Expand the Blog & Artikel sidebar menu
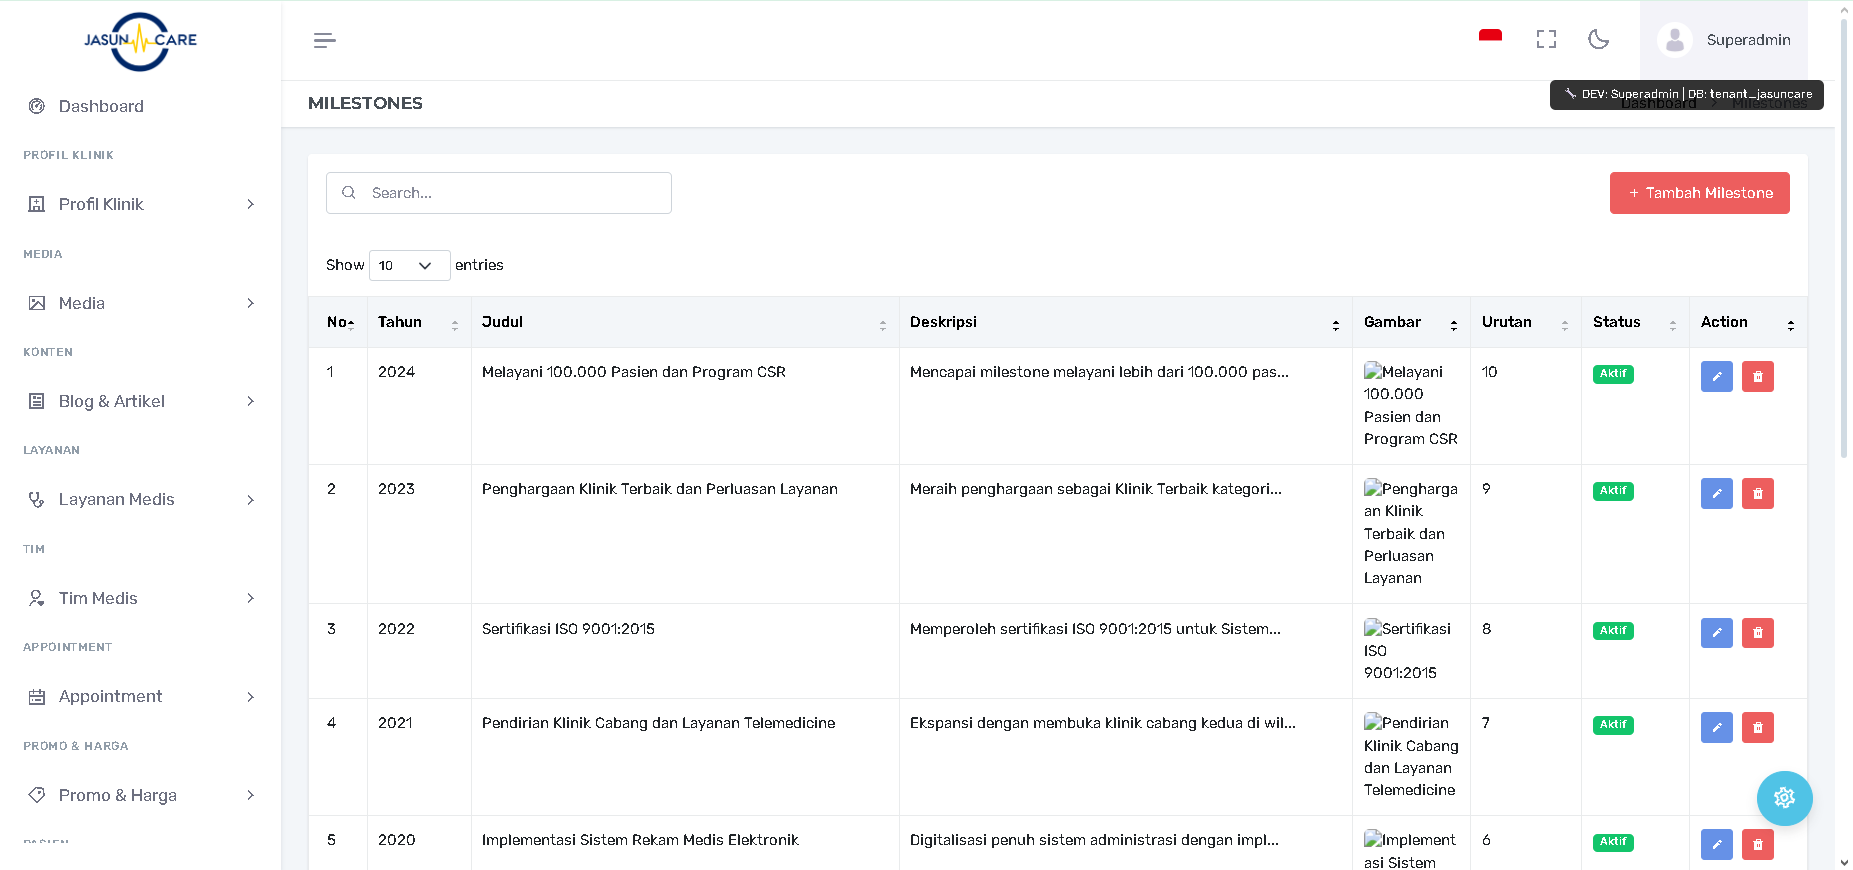1853x870 pixels. point(140,401)
